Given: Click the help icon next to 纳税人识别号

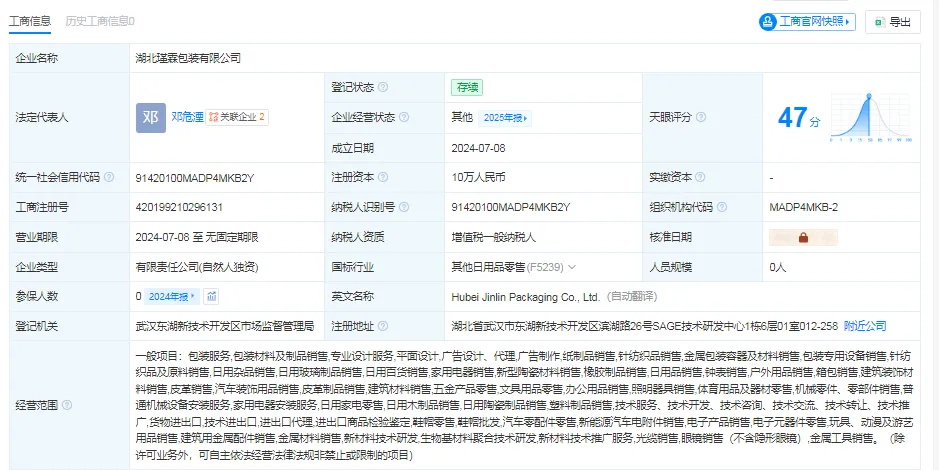Looking at the screenshot, I should 404,207.
